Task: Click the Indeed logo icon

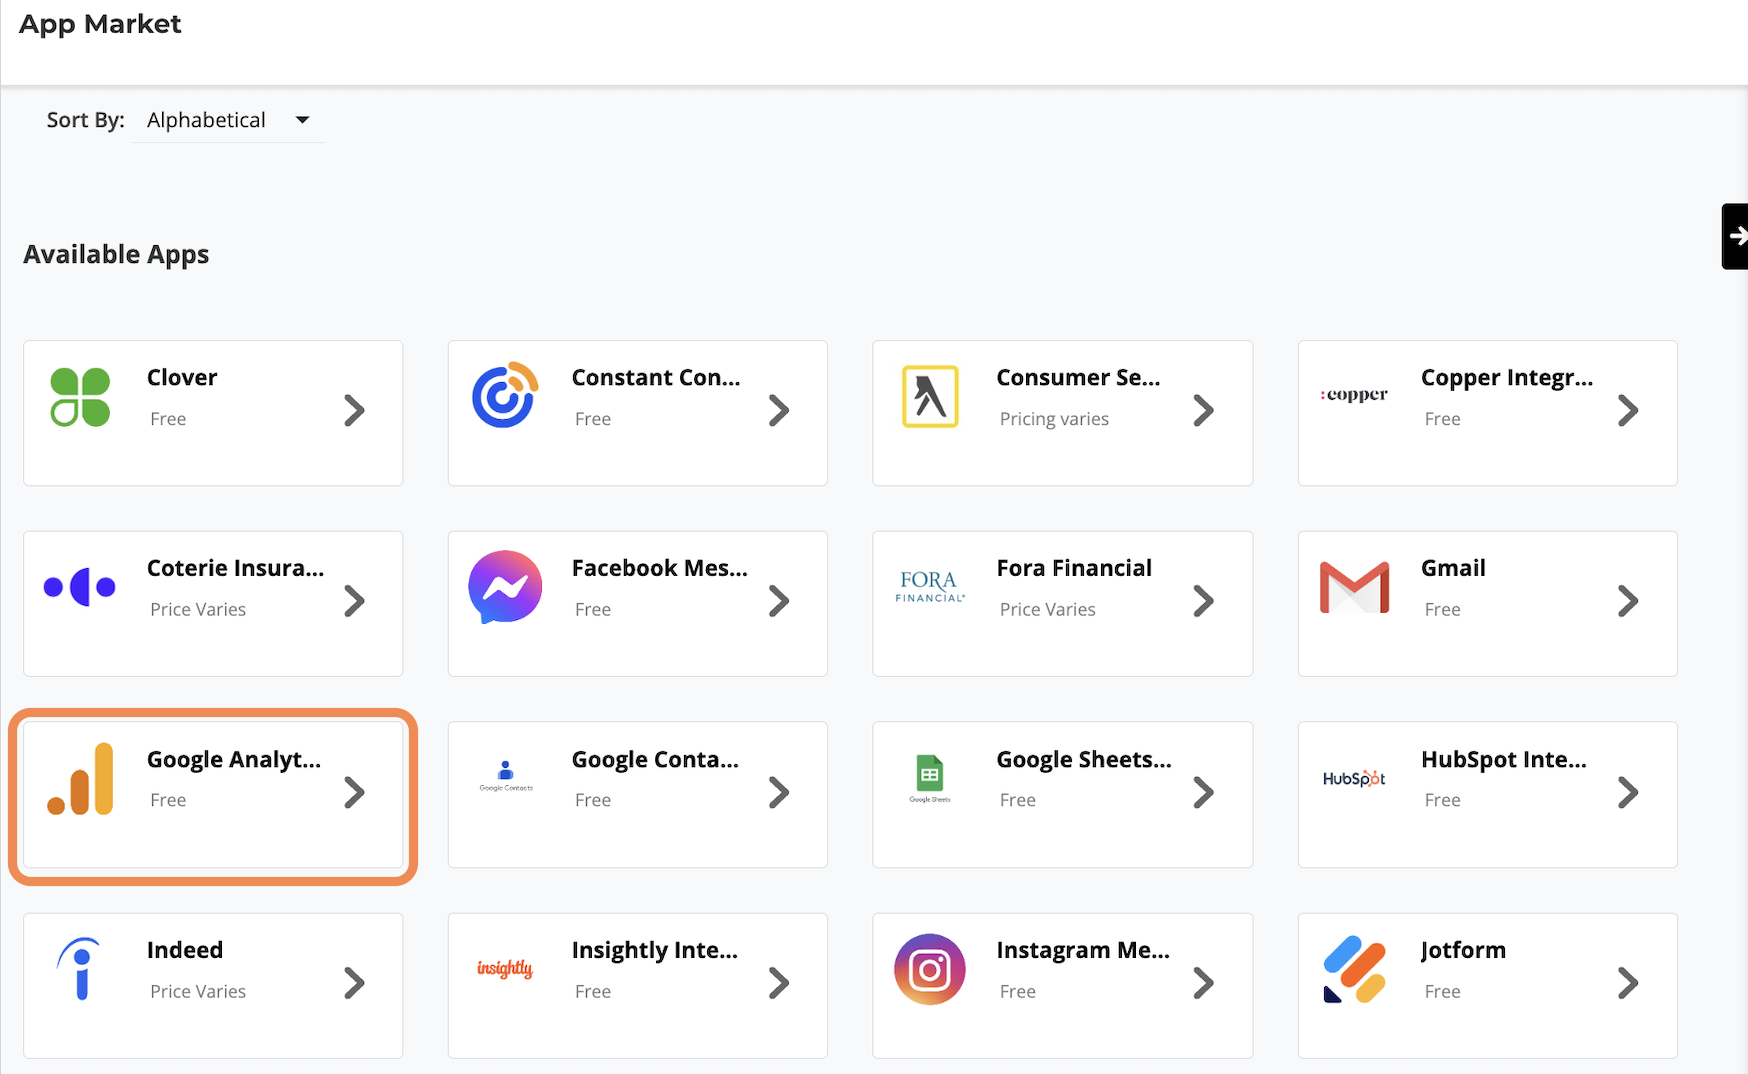Action: 80,968
